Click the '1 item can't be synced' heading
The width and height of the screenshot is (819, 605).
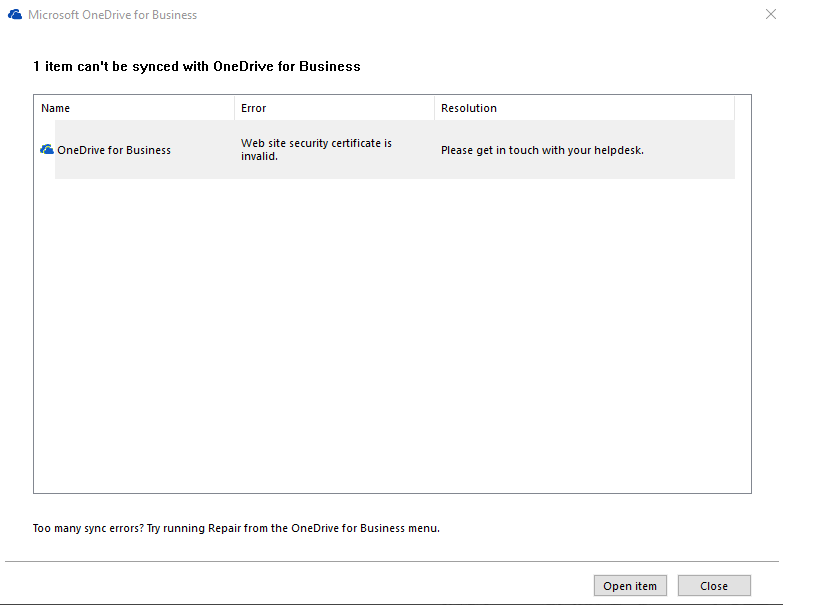pos(196,66)
